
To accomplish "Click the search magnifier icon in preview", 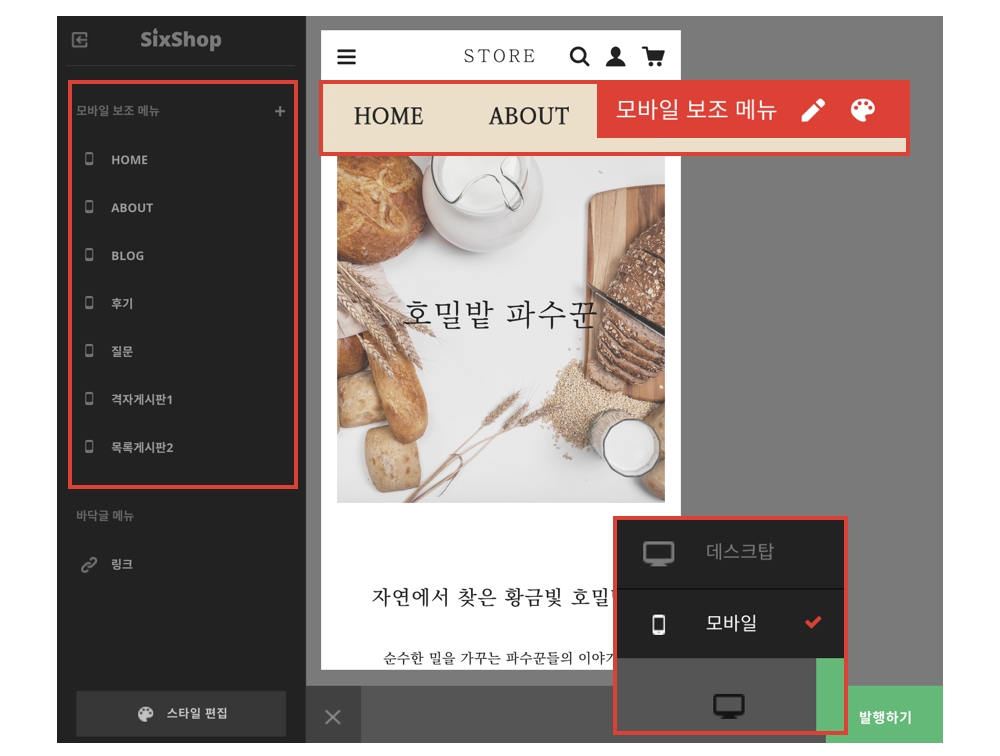I will pyautogui.click(x=579, y=57).
